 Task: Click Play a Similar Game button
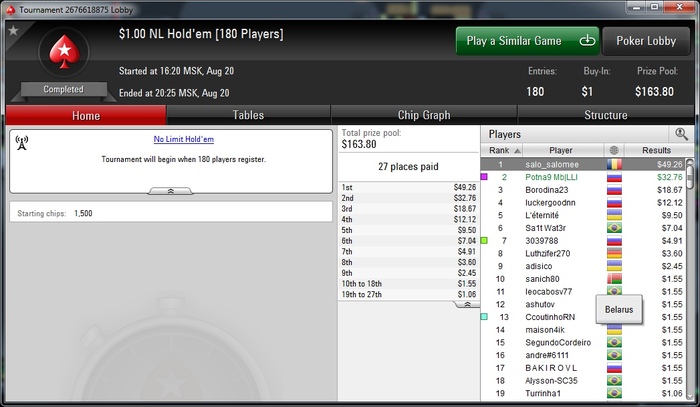[x=527, y=41]
